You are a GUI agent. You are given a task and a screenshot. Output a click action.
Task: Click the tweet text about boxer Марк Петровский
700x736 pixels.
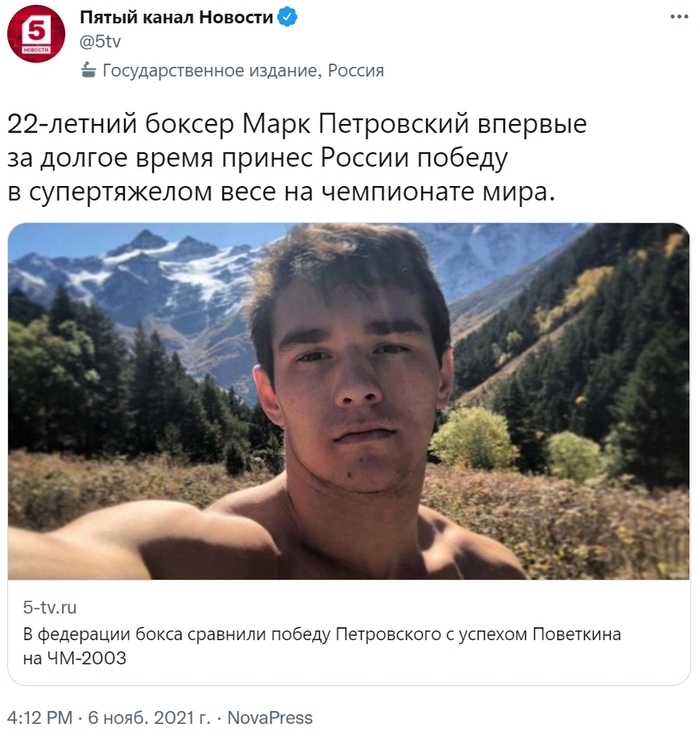pyautogui.click(x=297, y=158)
